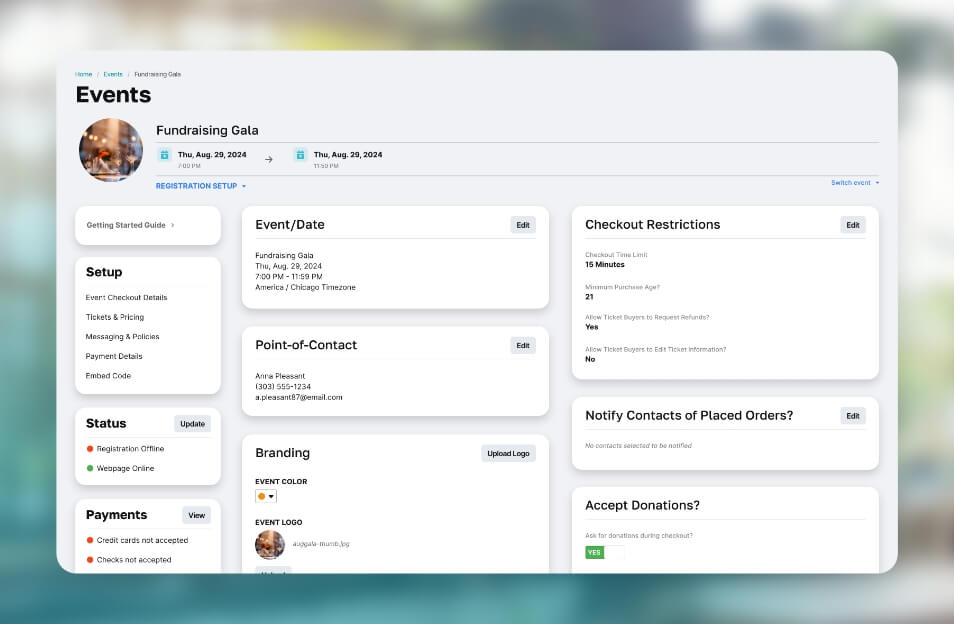
Task: Click the end date calendar icon
Action: point(300,154)
